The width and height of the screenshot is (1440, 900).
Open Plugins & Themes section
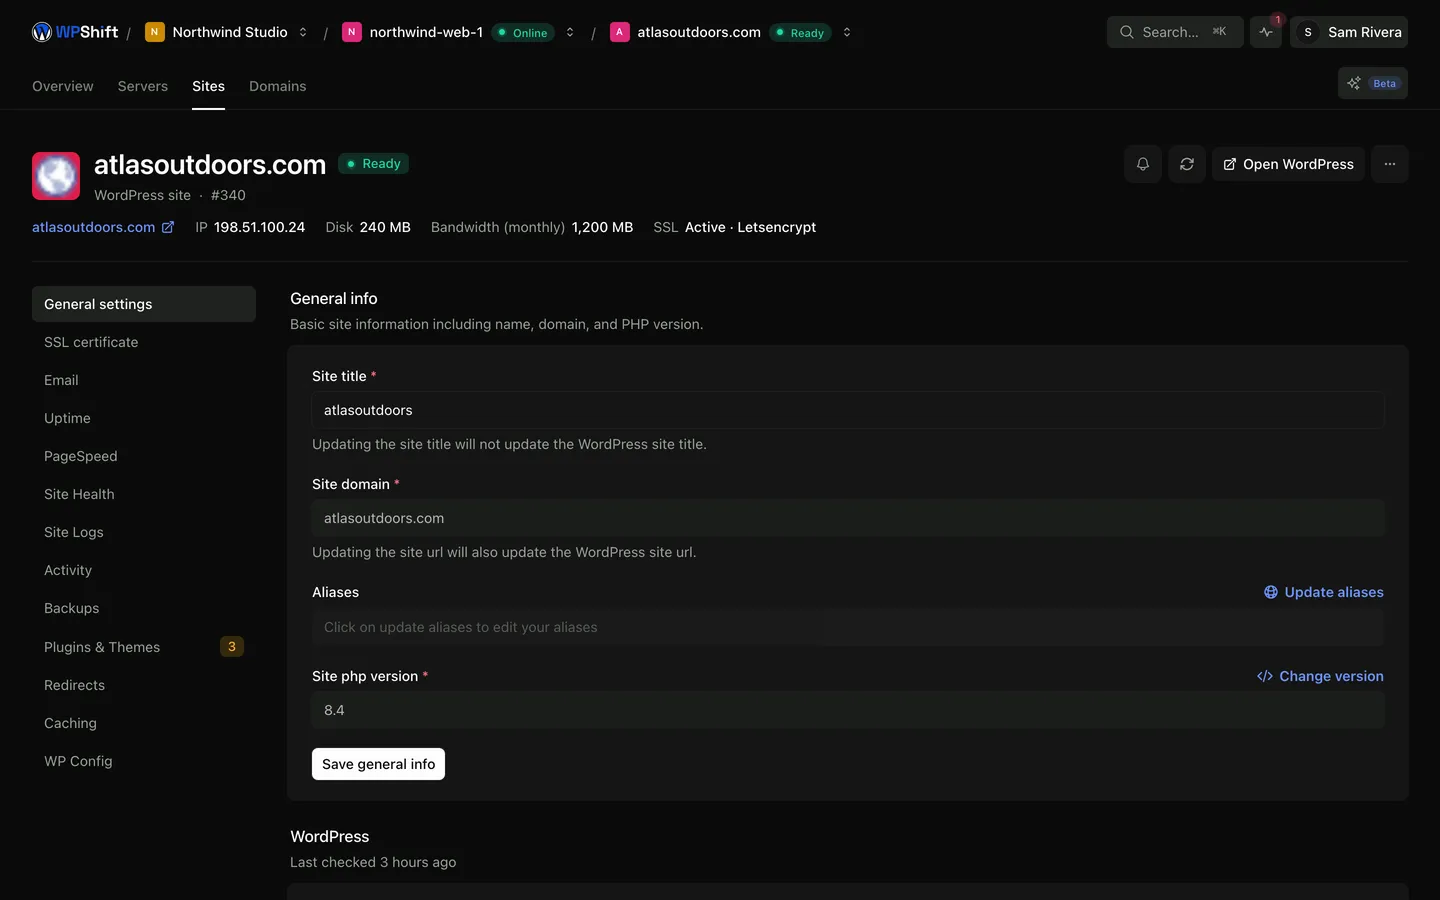pyautogui.click(x=144, y=647)
